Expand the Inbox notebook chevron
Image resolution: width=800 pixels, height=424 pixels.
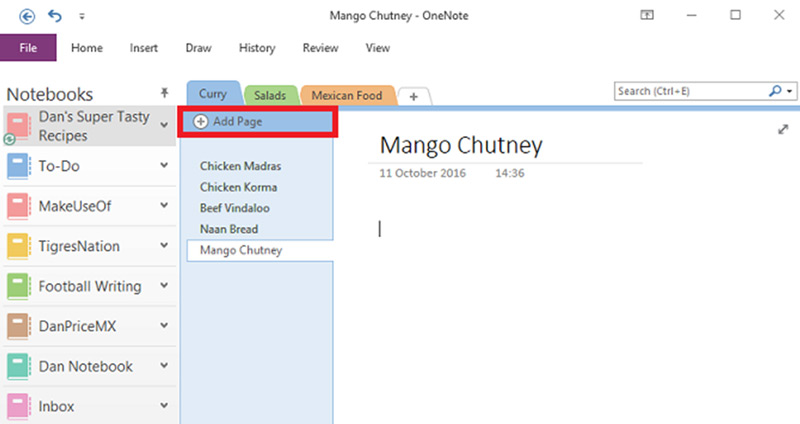(164, 406)
